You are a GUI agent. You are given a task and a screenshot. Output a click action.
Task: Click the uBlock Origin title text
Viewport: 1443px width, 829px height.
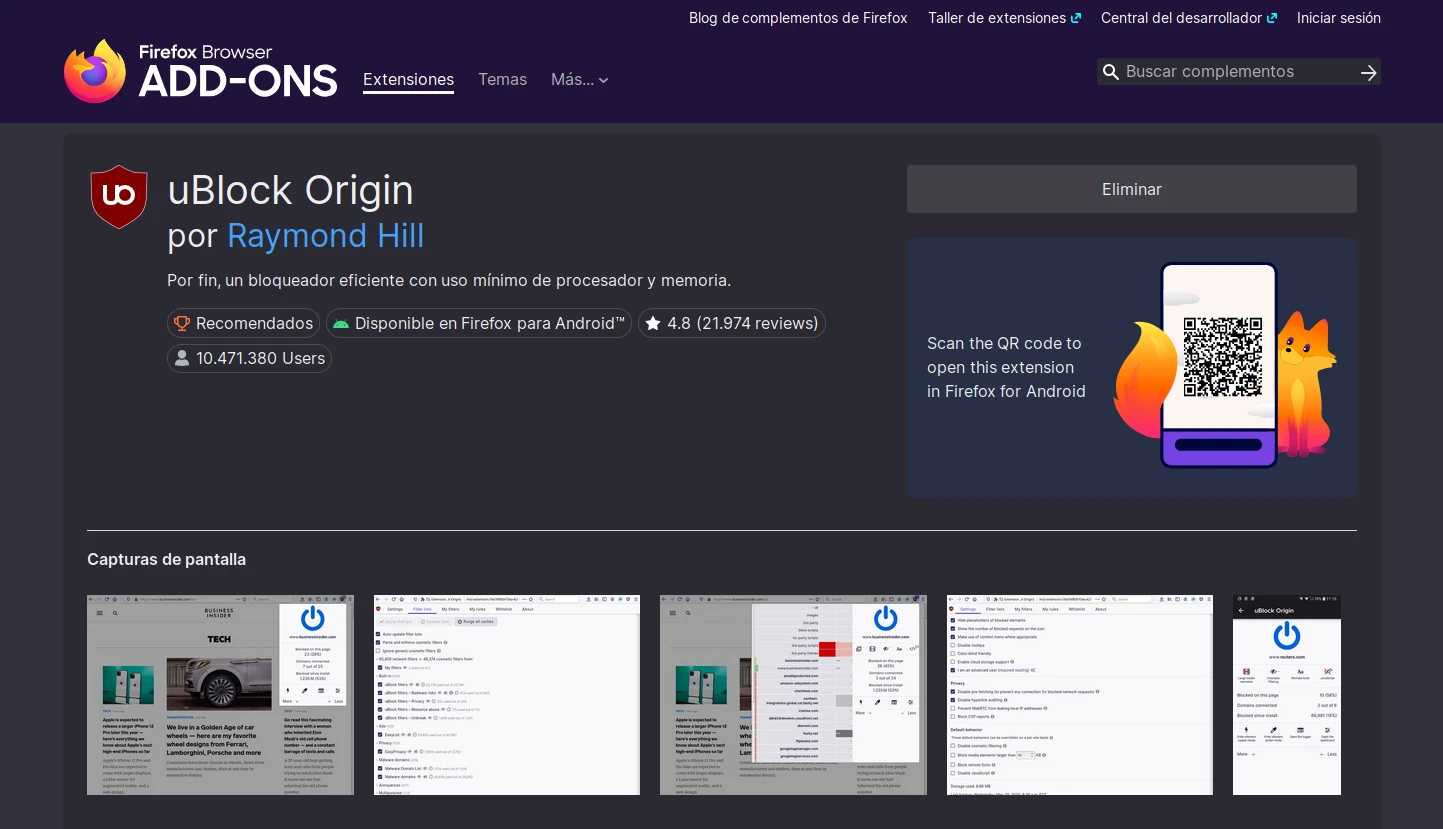tap(290, 190)
